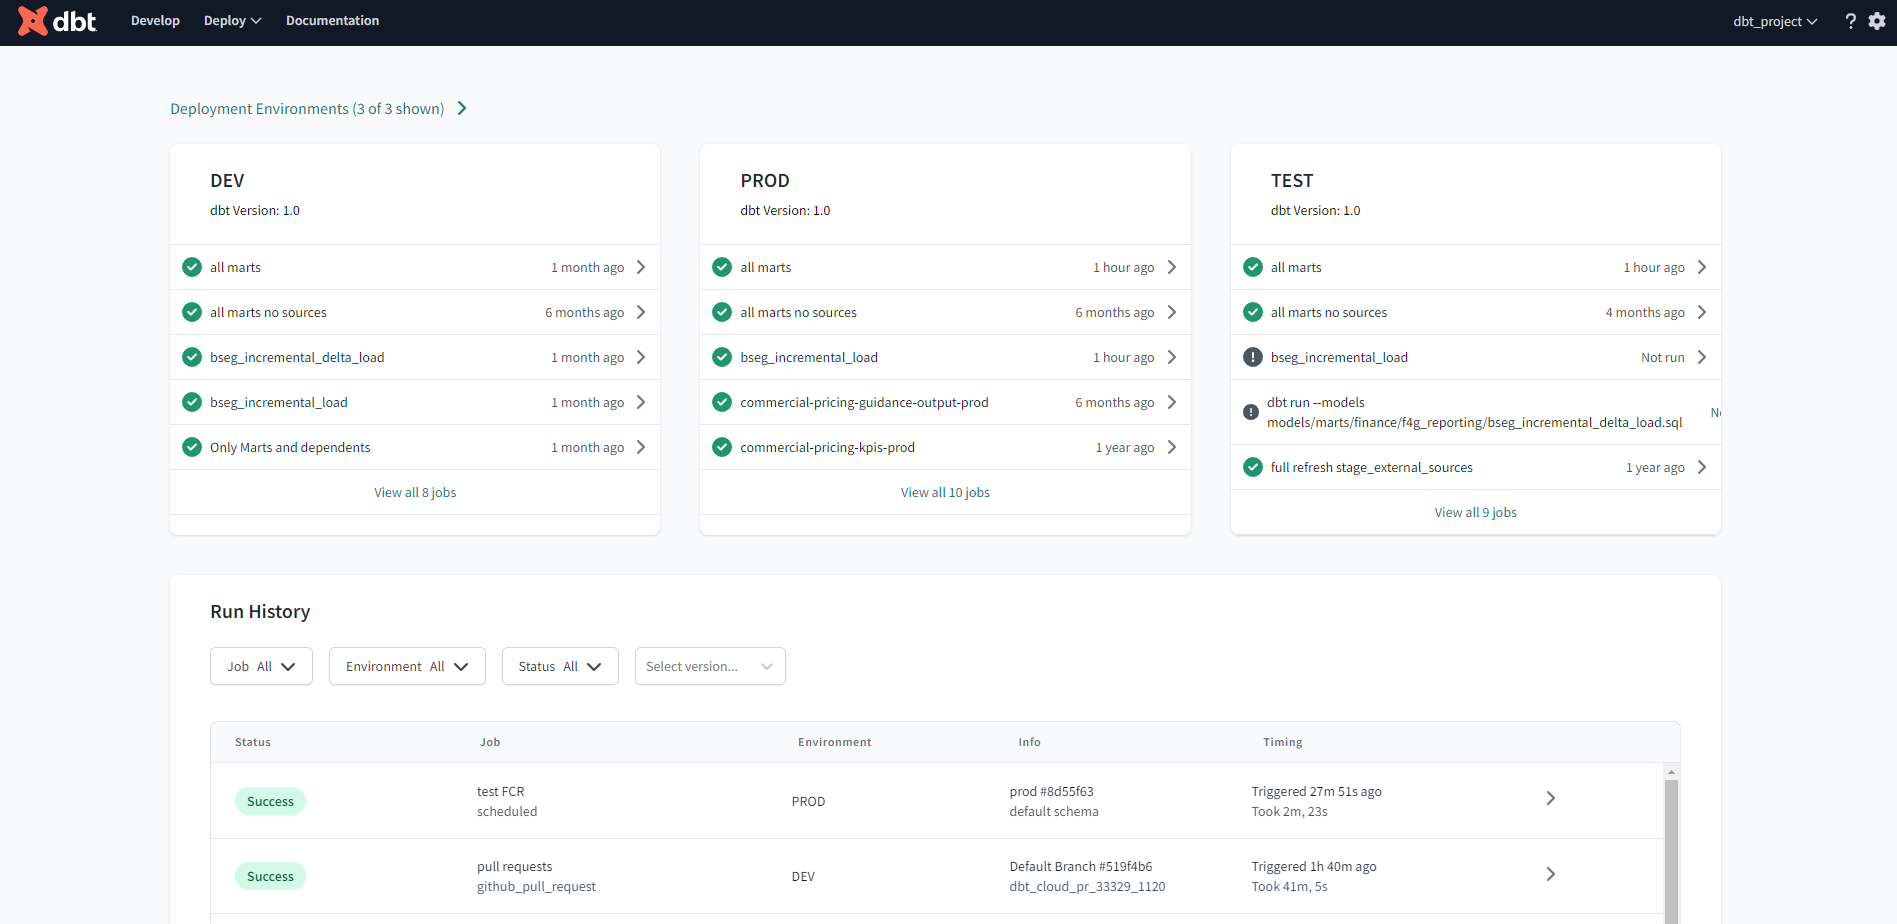Open the Job All filter dropdown

(x=261, y=666)
